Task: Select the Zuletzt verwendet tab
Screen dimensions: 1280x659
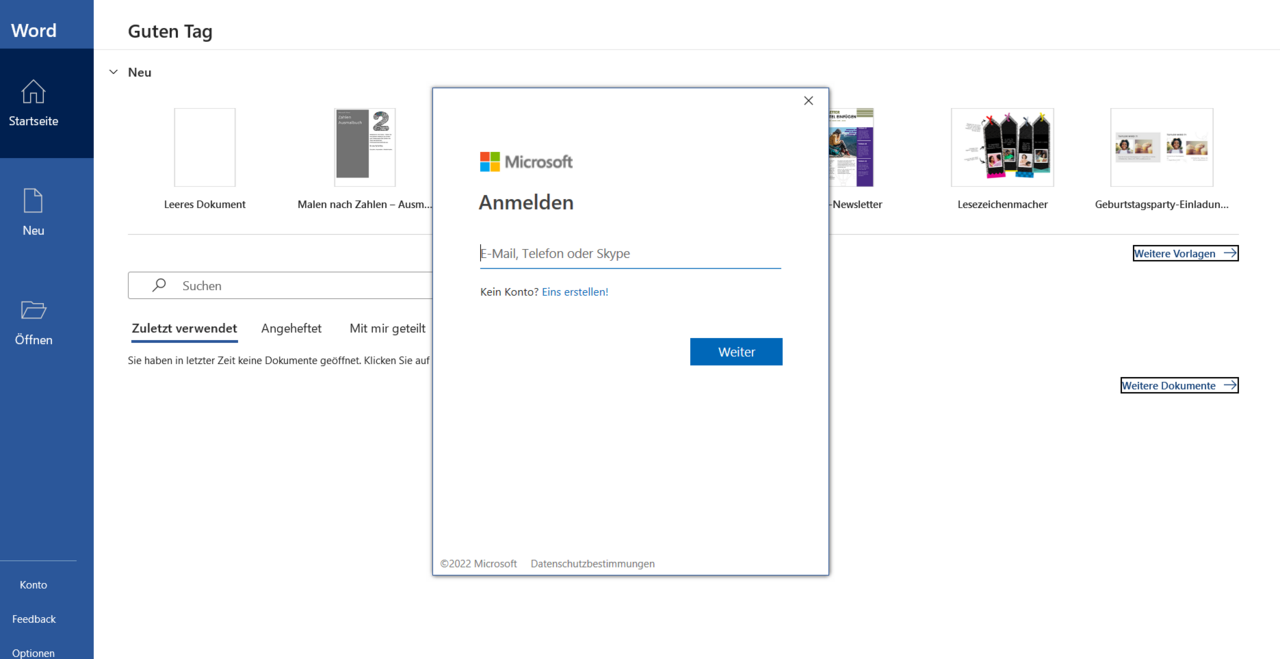Action: tap(184, 328)
